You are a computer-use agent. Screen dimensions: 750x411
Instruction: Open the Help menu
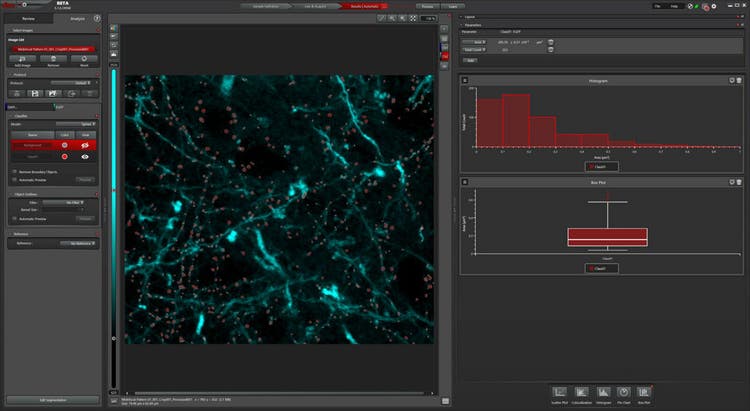[674, 6]
